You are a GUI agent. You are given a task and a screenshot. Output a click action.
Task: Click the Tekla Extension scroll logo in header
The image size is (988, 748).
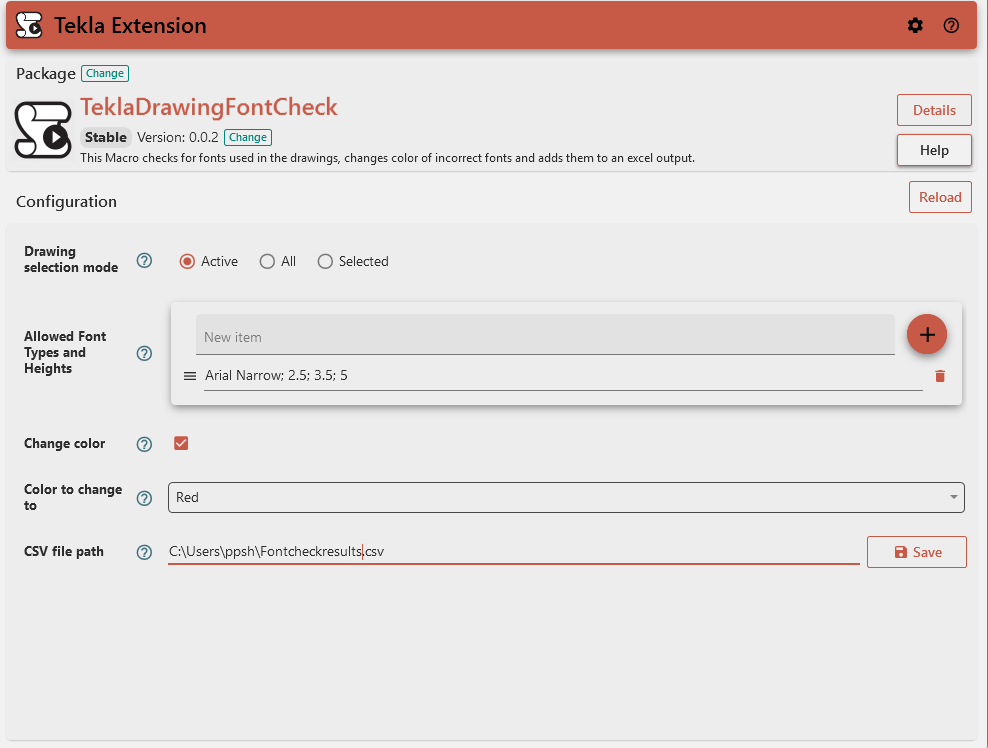click(29, 25)
